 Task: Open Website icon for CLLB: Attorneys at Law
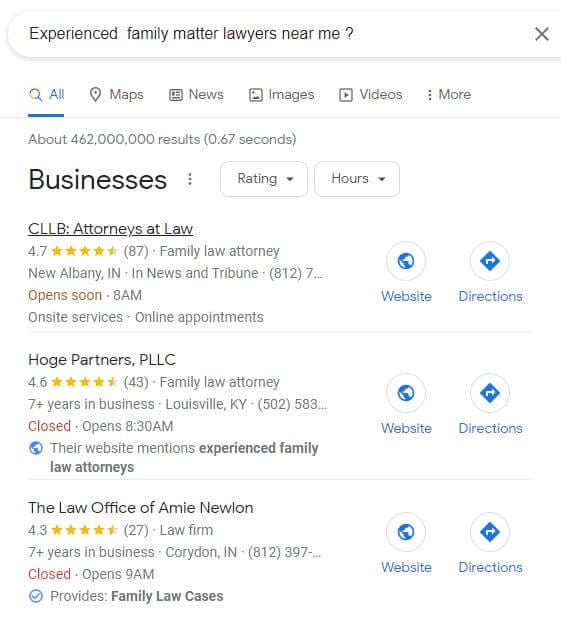point(406,261)
